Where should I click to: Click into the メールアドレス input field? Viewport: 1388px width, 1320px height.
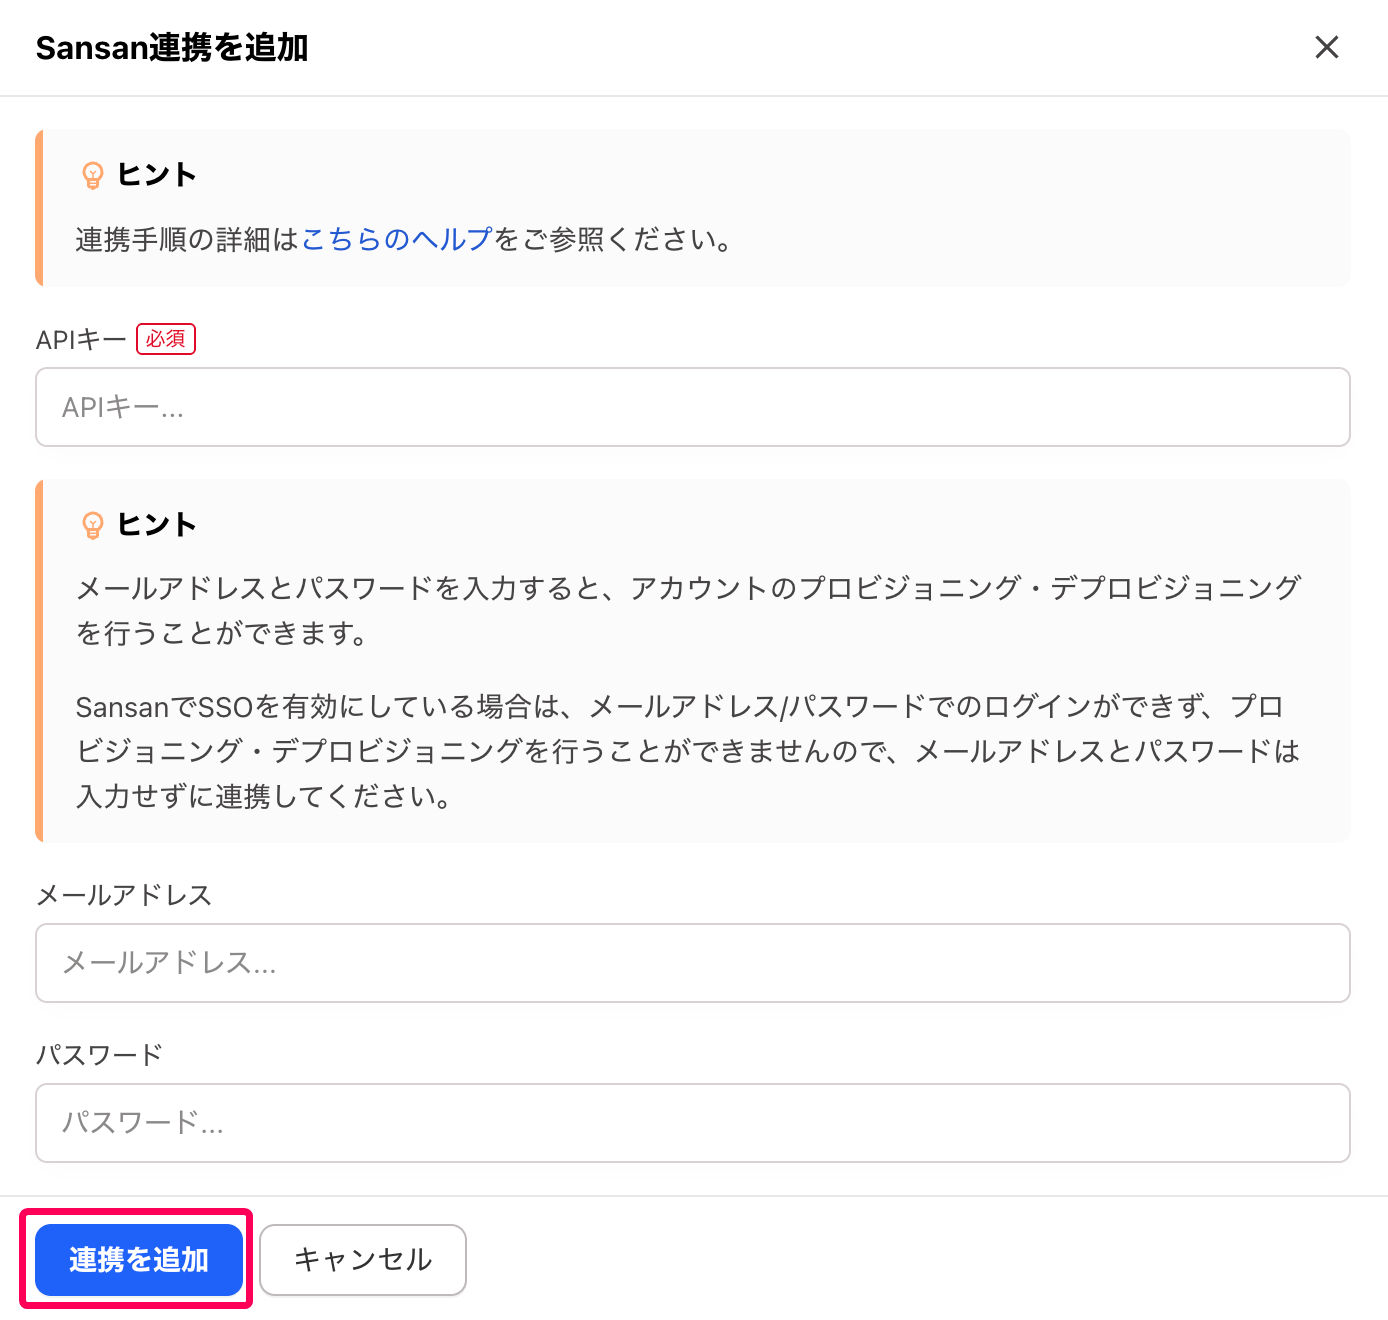[693, 963]
